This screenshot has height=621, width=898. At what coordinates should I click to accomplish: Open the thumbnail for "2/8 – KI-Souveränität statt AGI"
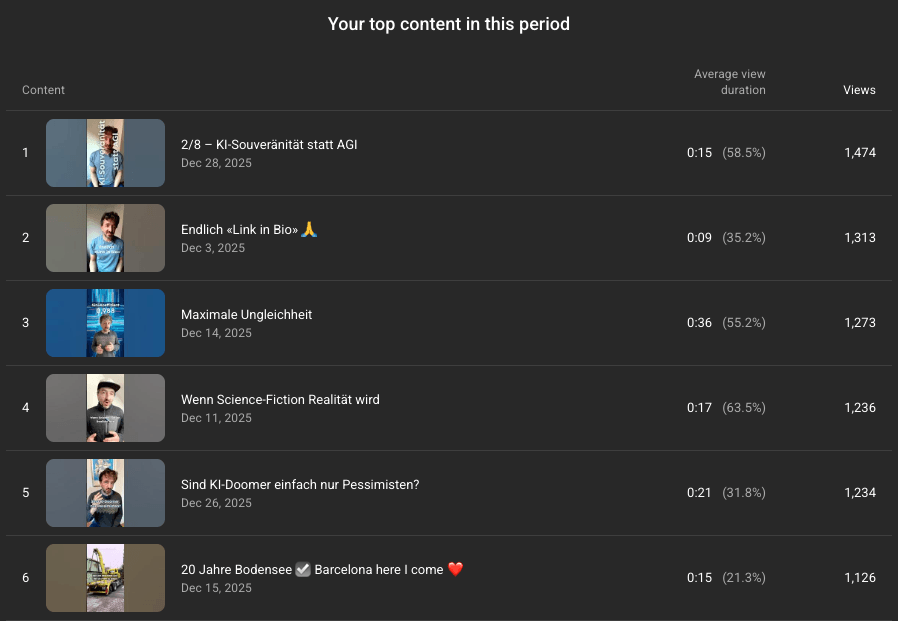coord(105,152)
